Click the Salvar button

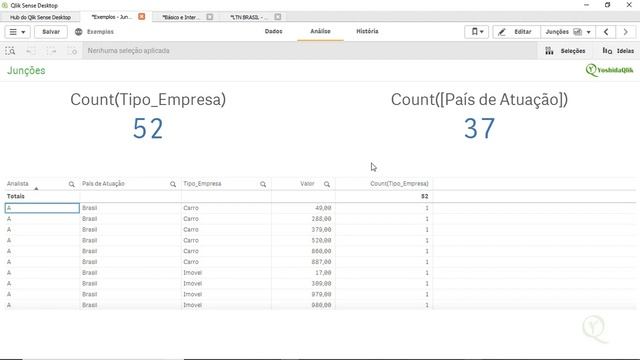tap(51, 32)
